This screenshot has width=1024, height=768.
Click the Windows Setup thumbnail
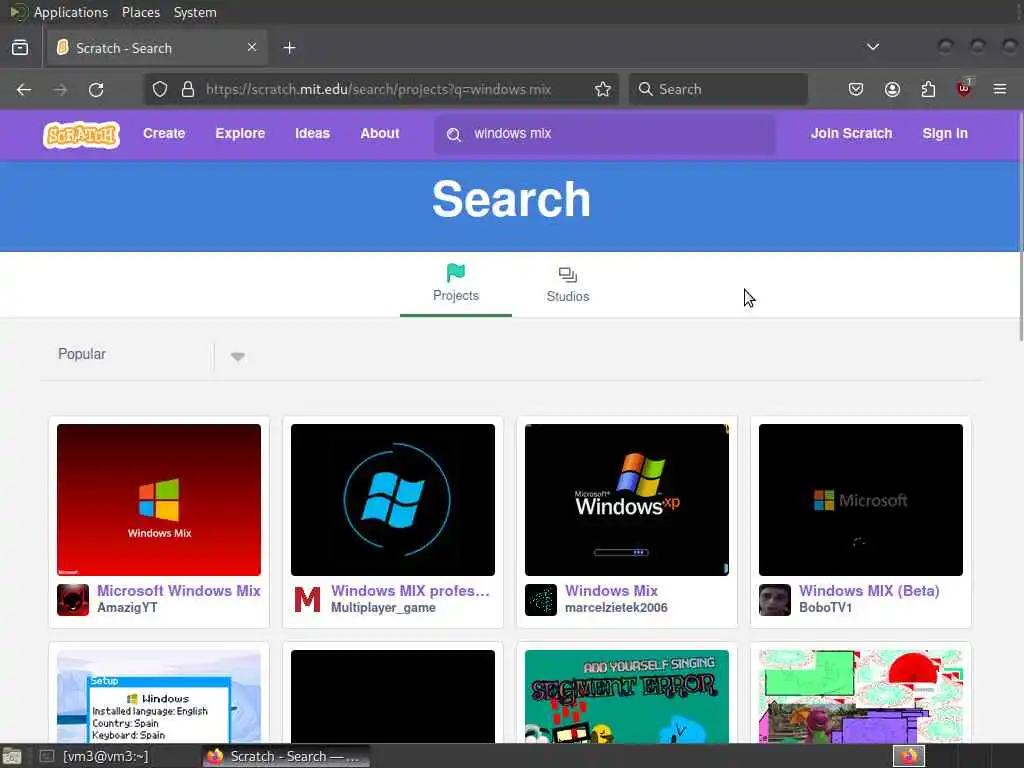[x=159, y=696]
